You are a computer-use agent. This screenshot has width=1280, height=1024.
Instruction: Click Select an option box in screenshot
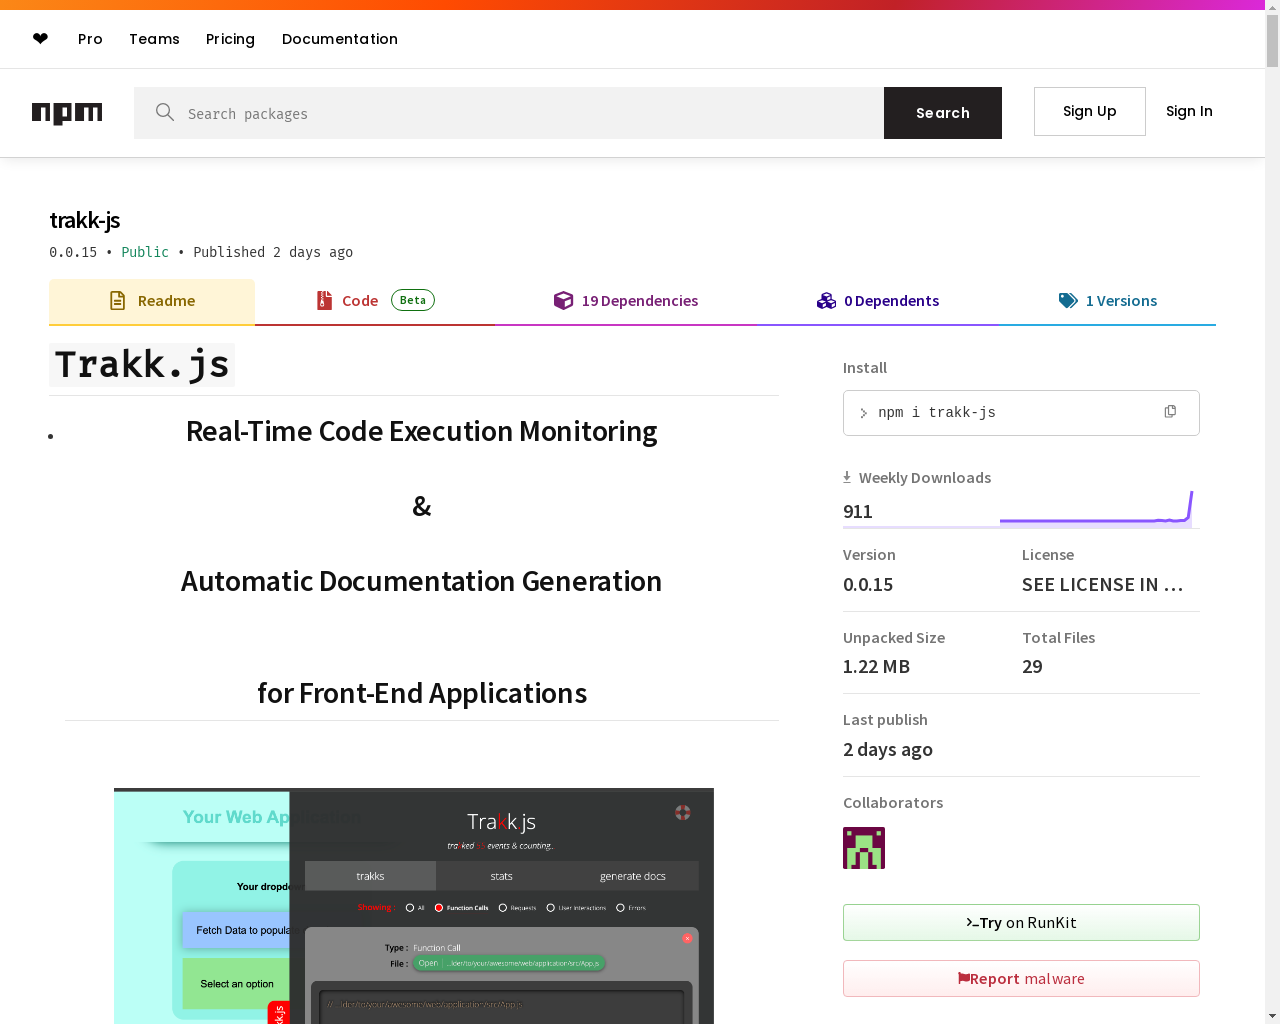(x=236, y=984)
